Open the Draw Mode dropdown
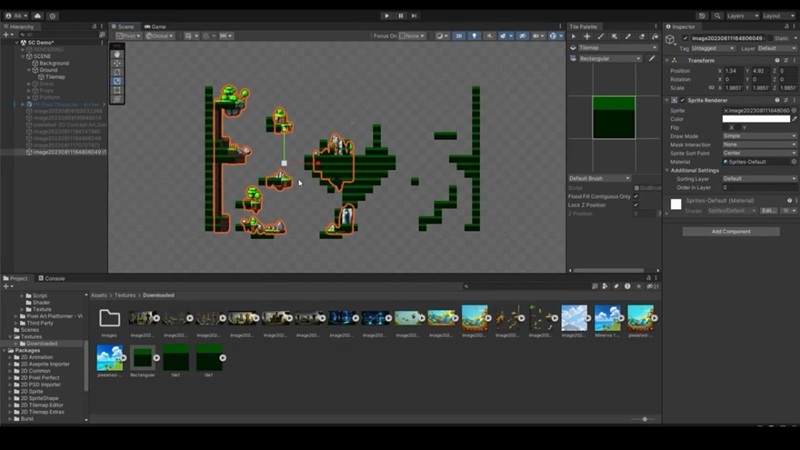This screenshot has width=800, height=450. coord(760,136)
